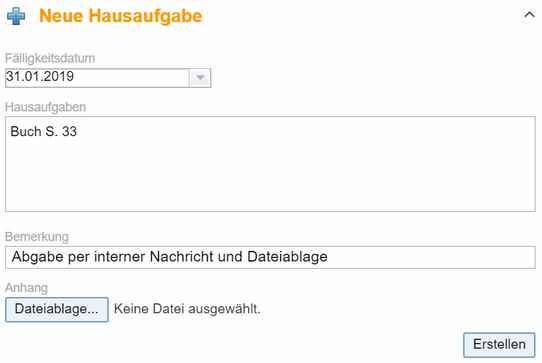Viewport: 542px width, 363px height.
Task: Click the word Dateiablage in the remark field
Action: (x=287, y=257)
